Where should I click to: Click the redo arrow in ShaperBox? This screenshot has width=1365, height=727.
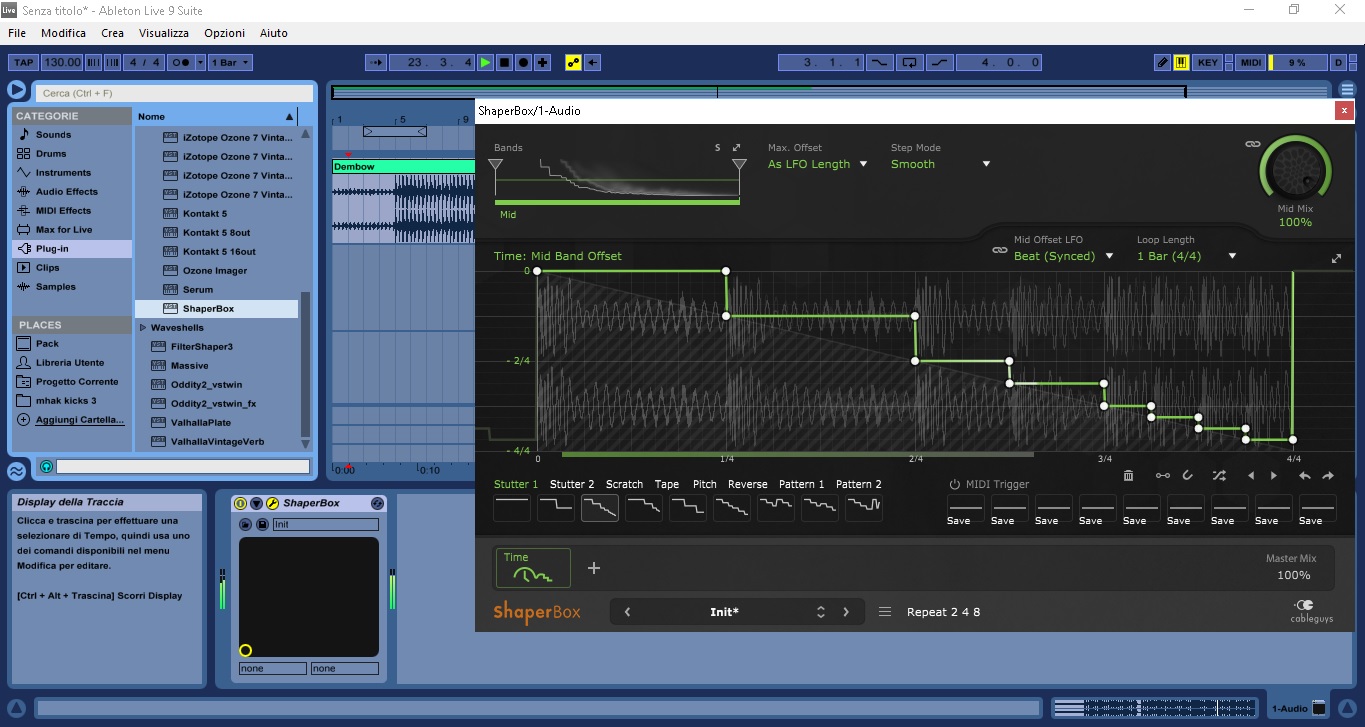[1328, 476]
